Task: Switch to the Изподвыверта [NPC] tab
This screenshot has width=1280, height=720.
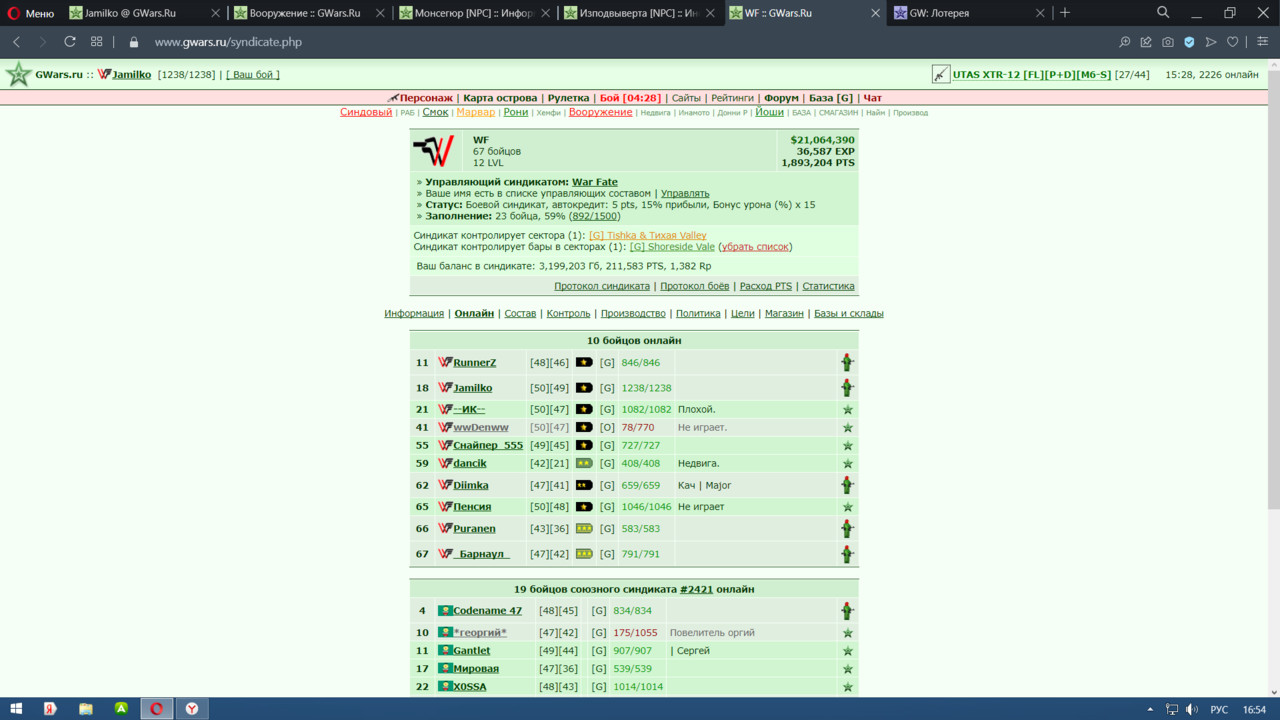Action: (x=640, y=13)
